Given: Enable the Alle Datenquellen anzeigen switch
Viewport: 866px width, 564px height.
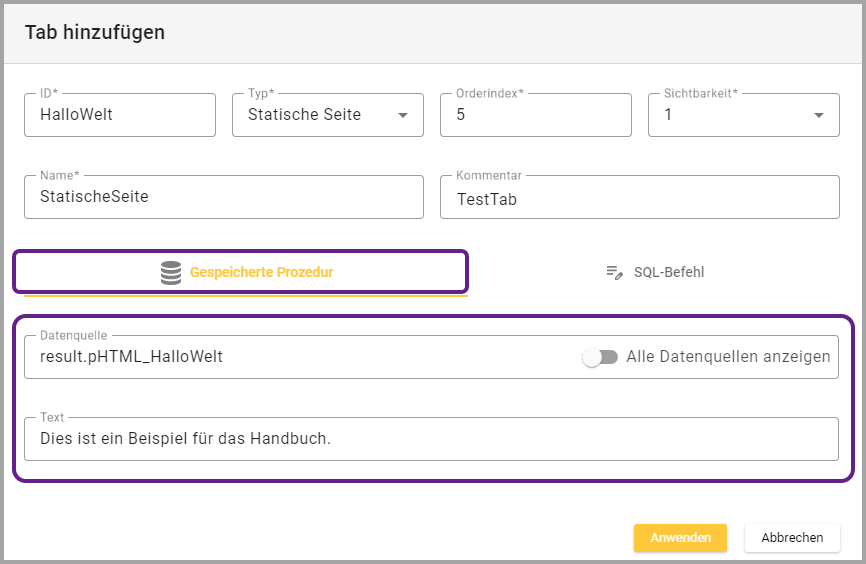Looking at the screenshot, I should (x=600, y=357).
